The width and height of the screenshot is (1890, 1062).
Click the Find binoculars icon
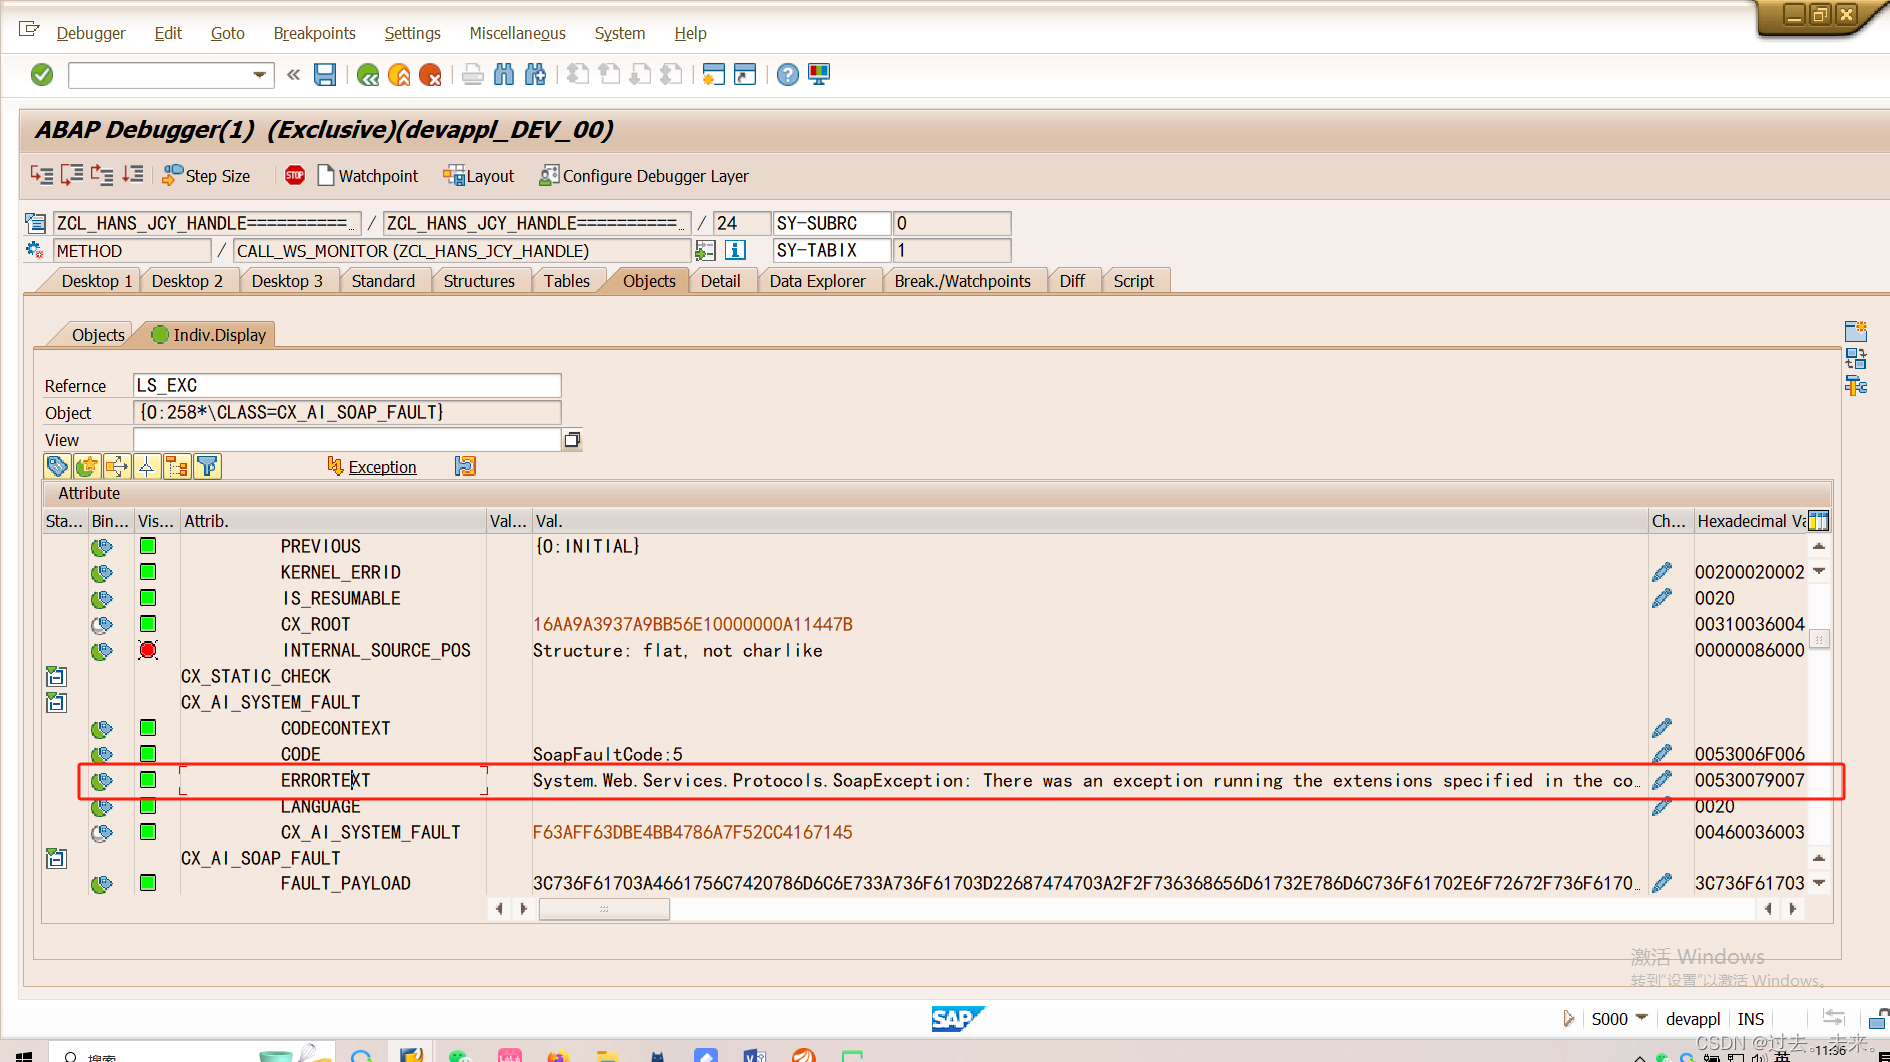point(504,75)
